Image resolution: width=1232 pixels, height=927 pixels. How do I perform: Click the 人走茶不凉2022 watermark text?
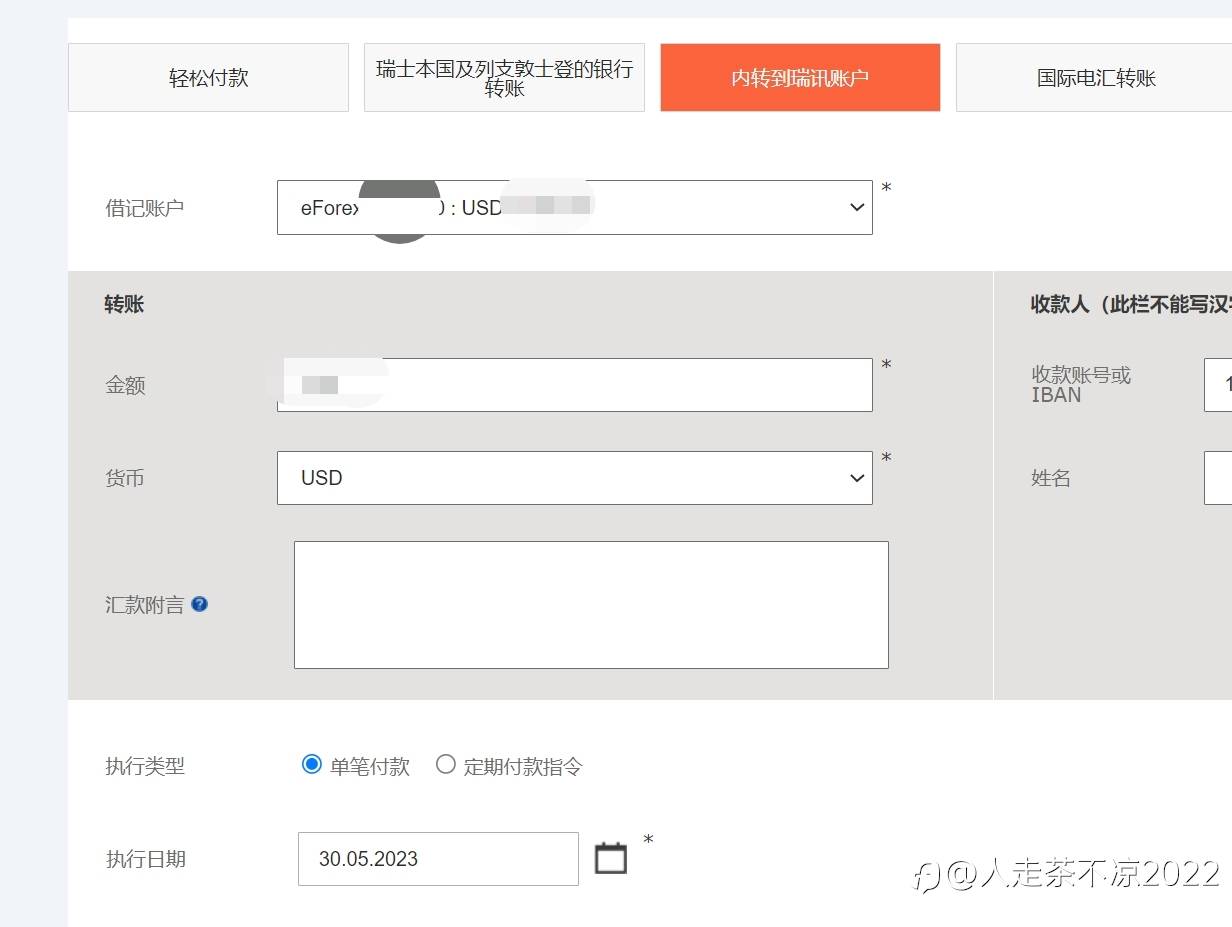pos(1085,874)
